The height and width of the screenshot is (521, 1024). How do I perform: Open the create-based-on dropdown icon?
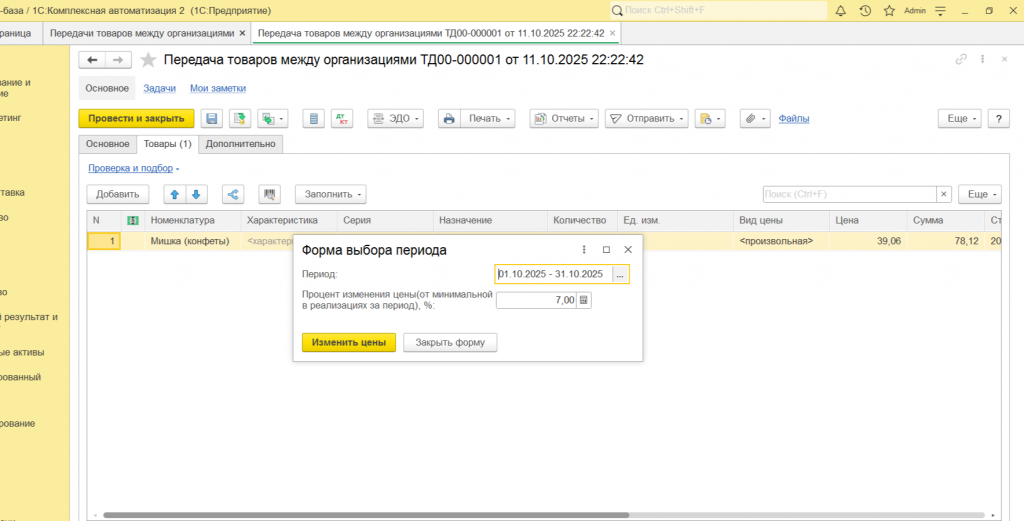tap(273, 119)
